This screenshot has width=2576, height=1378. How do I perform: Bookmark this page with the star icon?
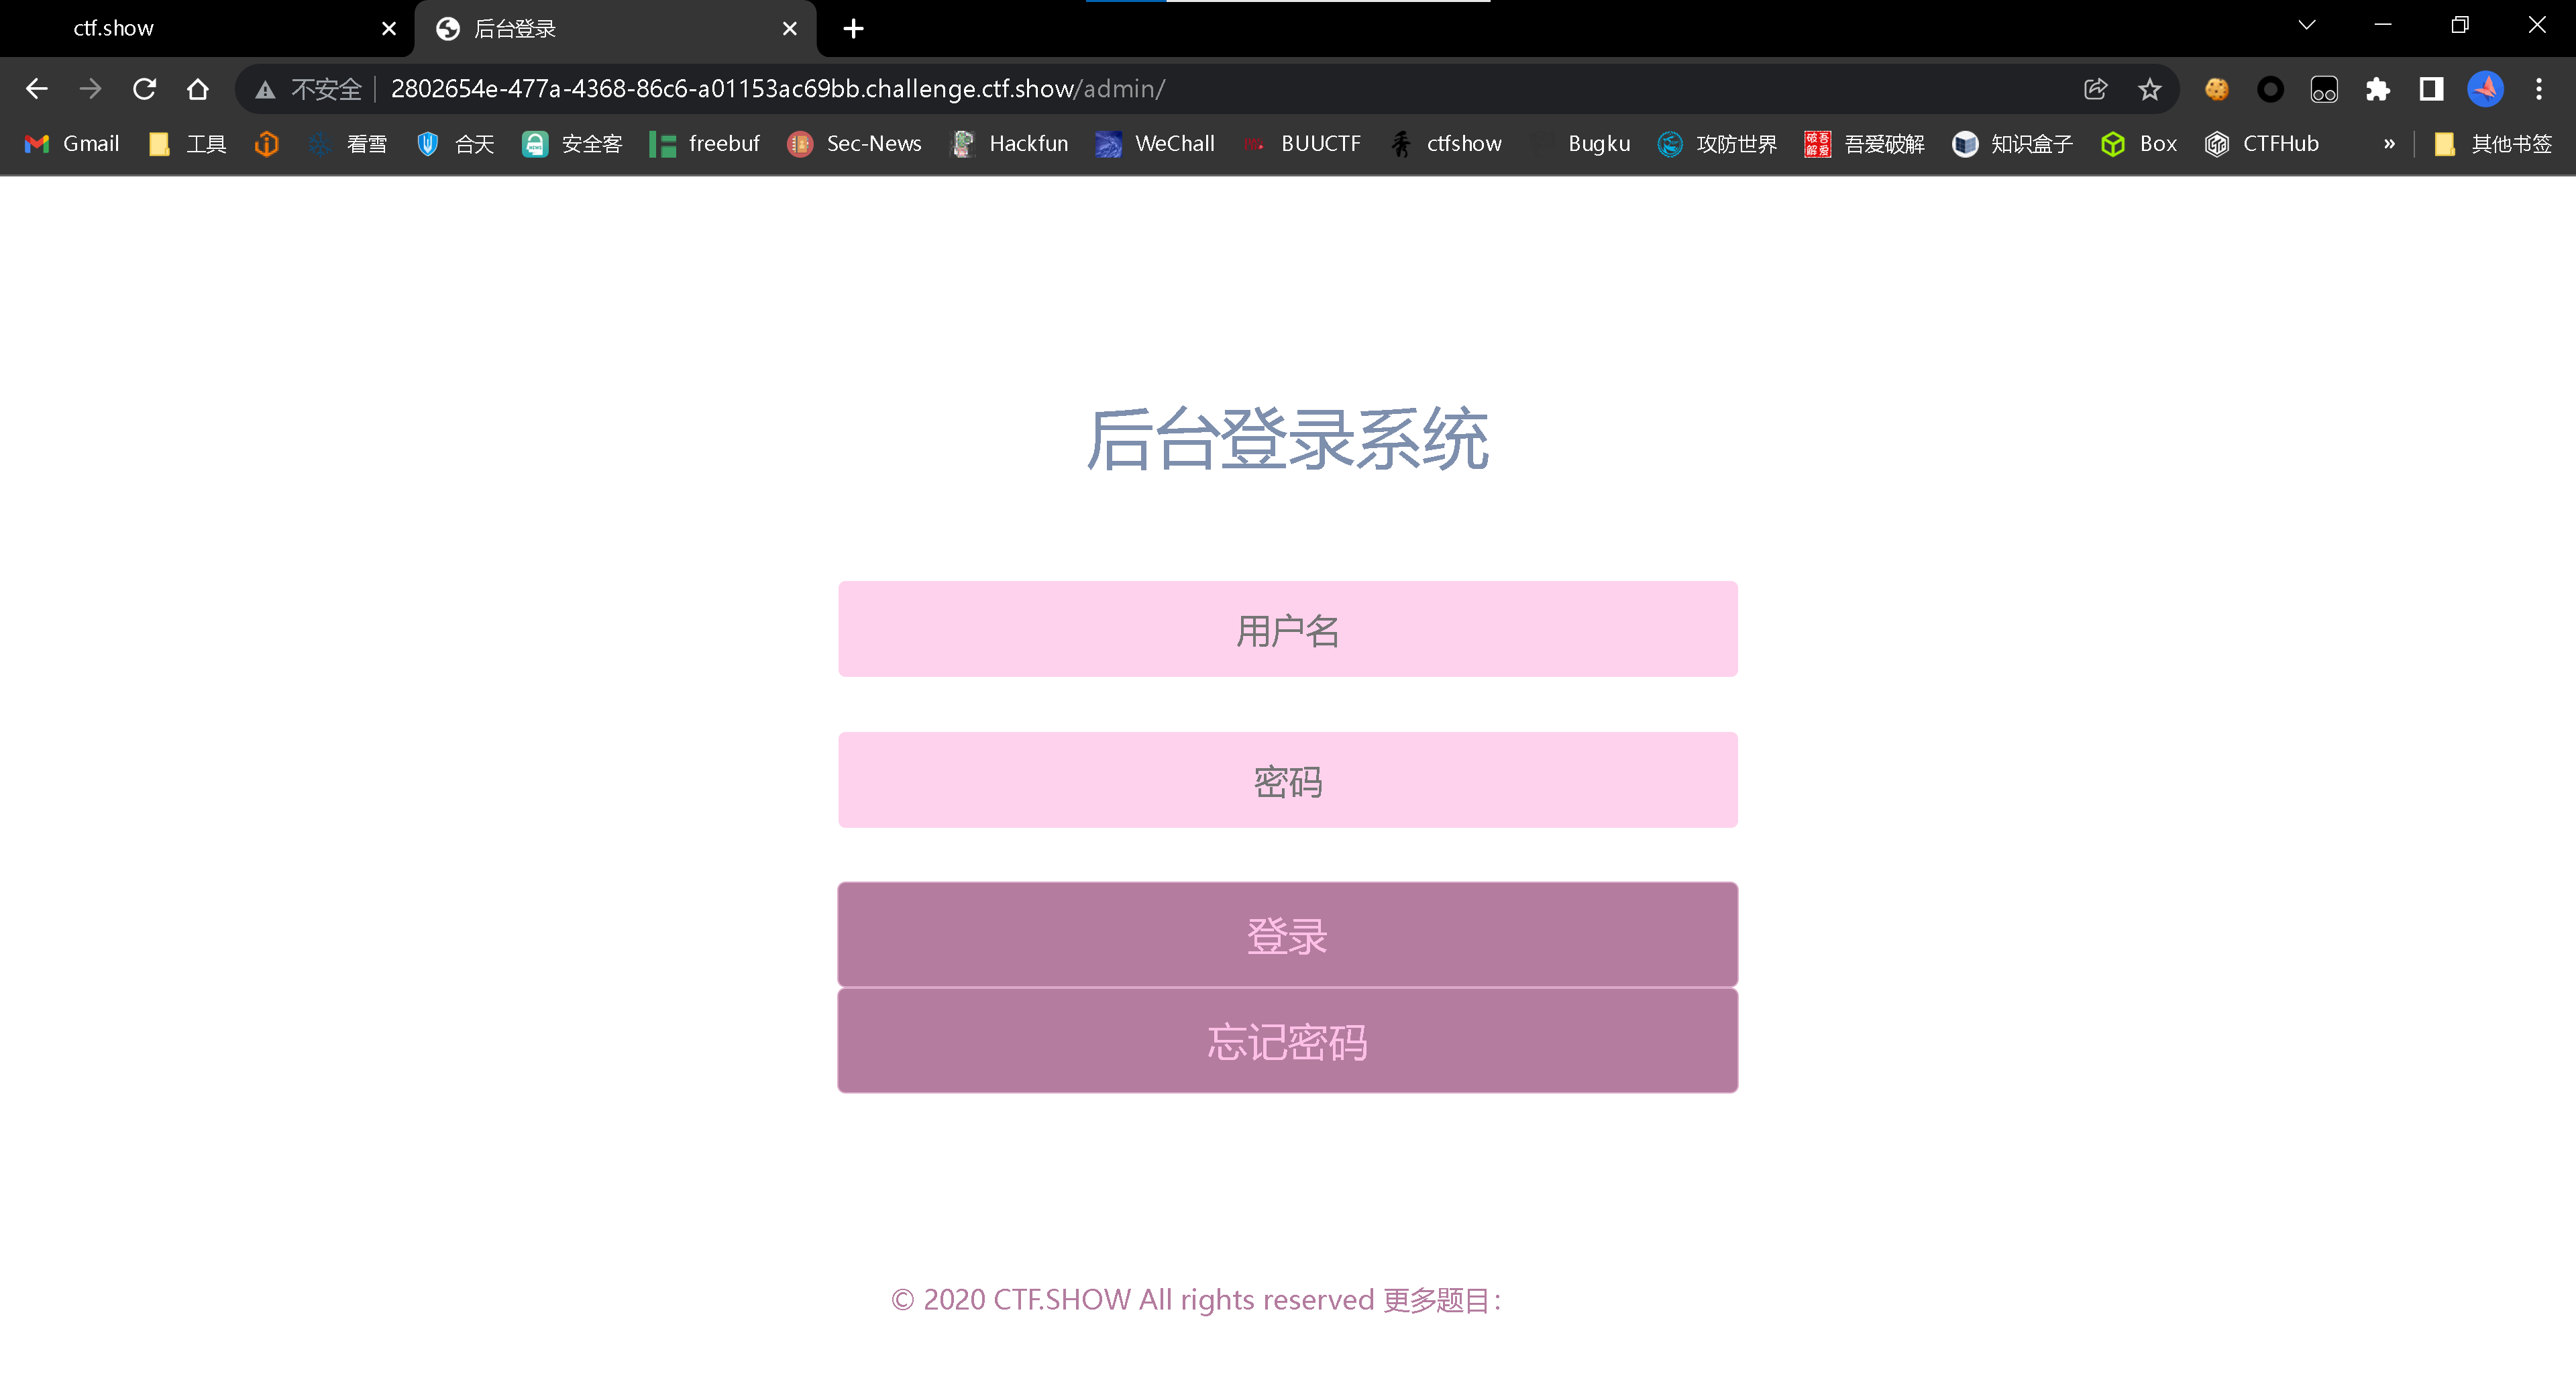(x=2149, y=89)
